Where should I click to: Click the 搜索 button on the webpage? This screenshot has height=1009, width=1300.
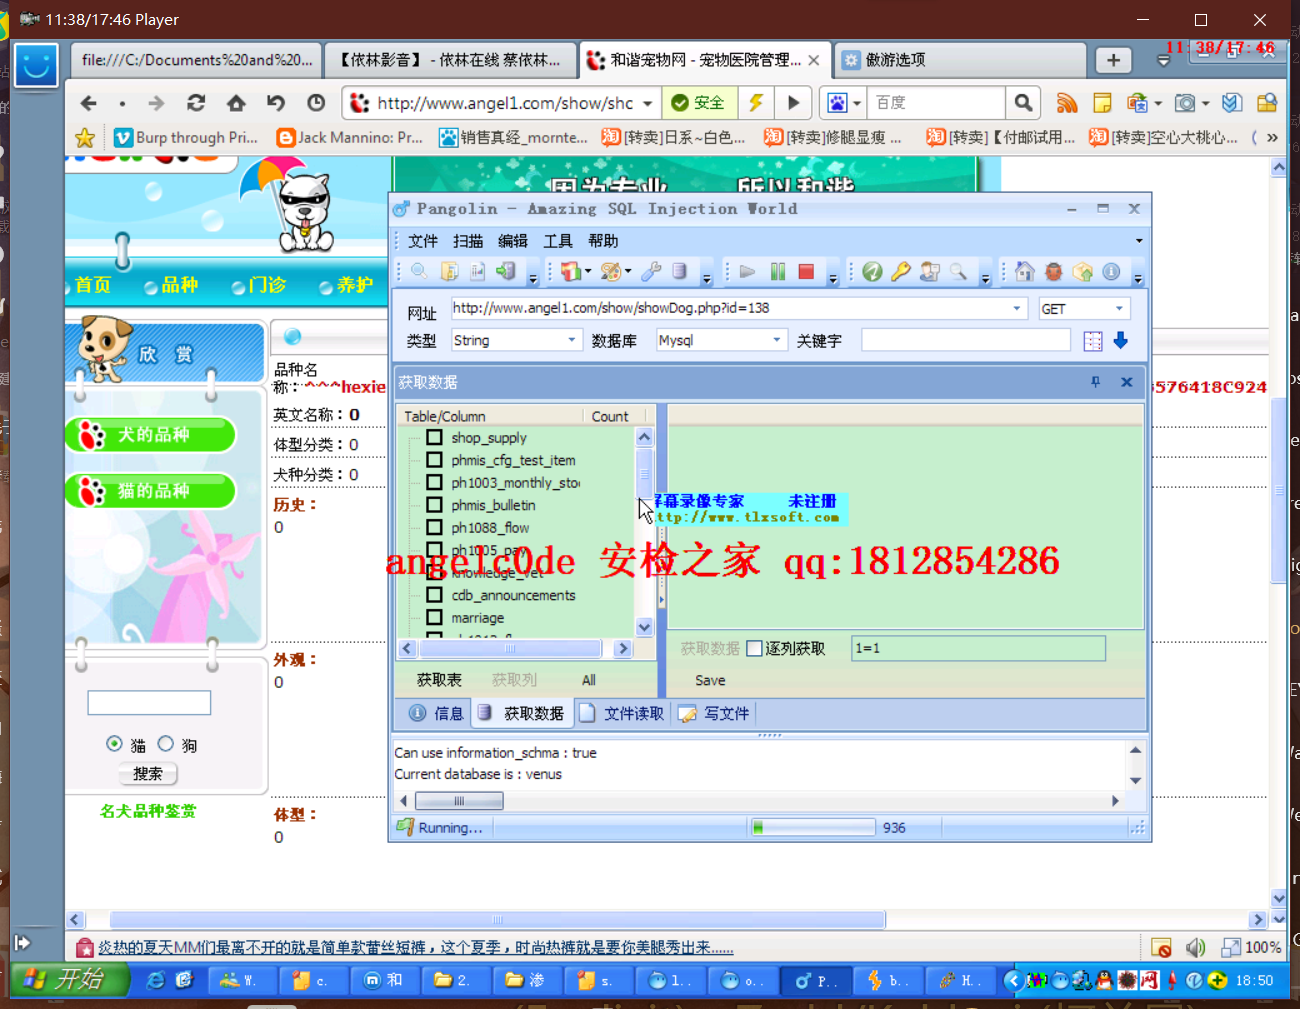(147, 774)
